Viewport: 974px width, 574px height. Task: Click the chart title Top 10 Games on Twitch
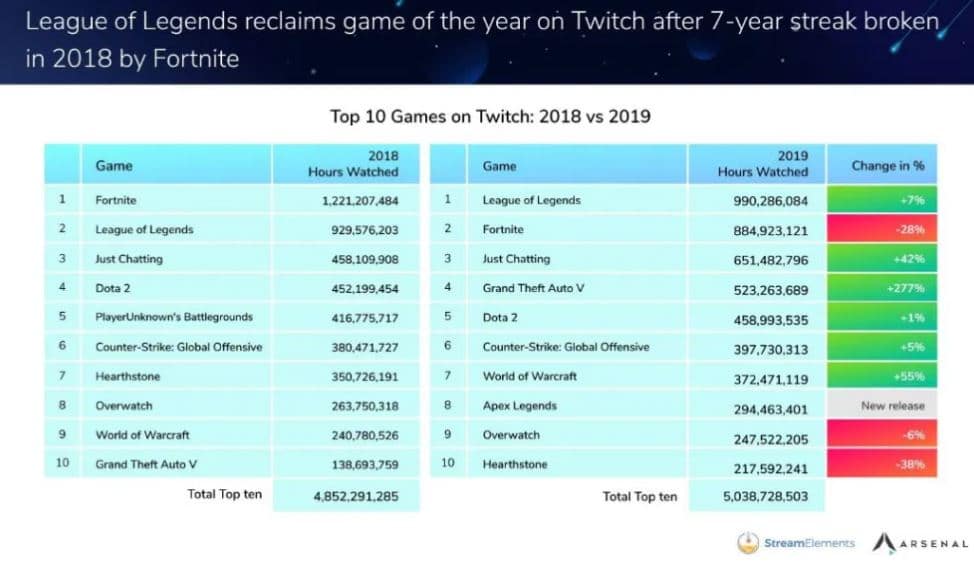pos(490,116)
